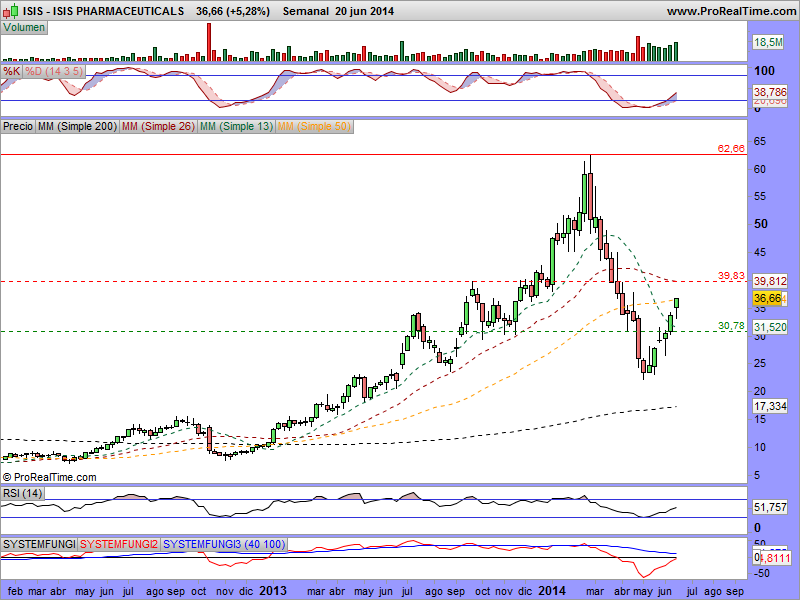
Task: Click the 2013 year label on time axis
Action: pyautogui.click(x=273, y=591)
